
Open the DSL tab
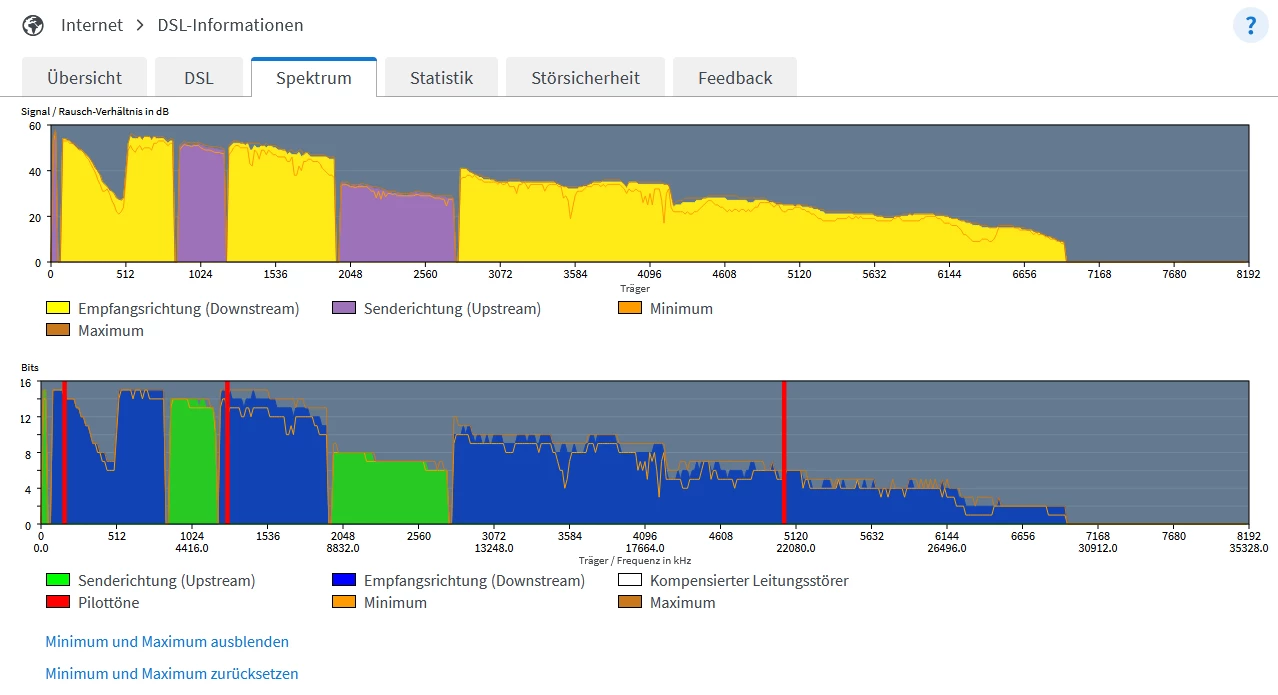(199, 77)
